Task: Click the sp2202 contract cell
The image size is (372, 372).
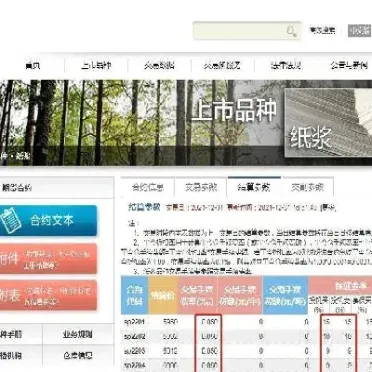Action: (x=134, y=337)
